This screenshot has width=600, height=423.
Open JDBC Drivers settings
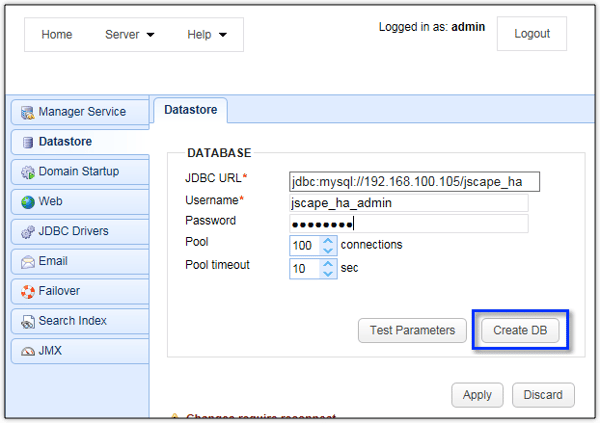[x=80, y=231]
